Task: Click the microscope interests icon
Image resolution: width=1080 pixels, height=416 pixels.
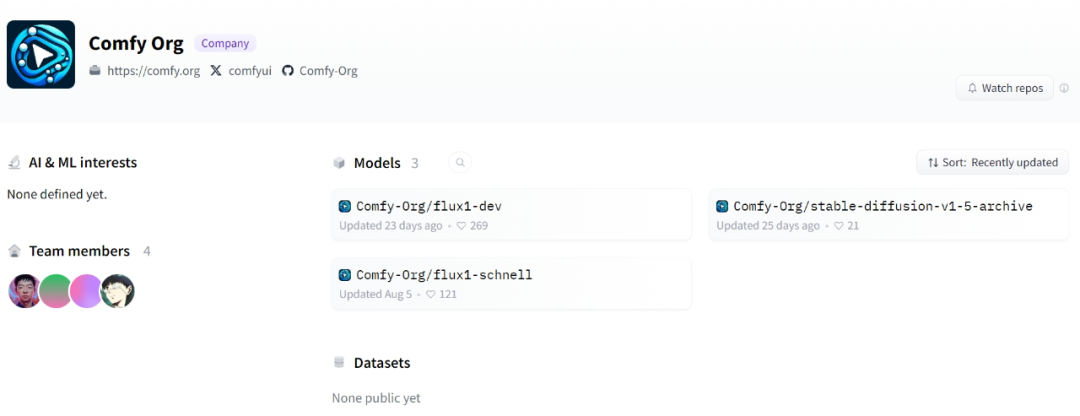Action: (14, 163)
